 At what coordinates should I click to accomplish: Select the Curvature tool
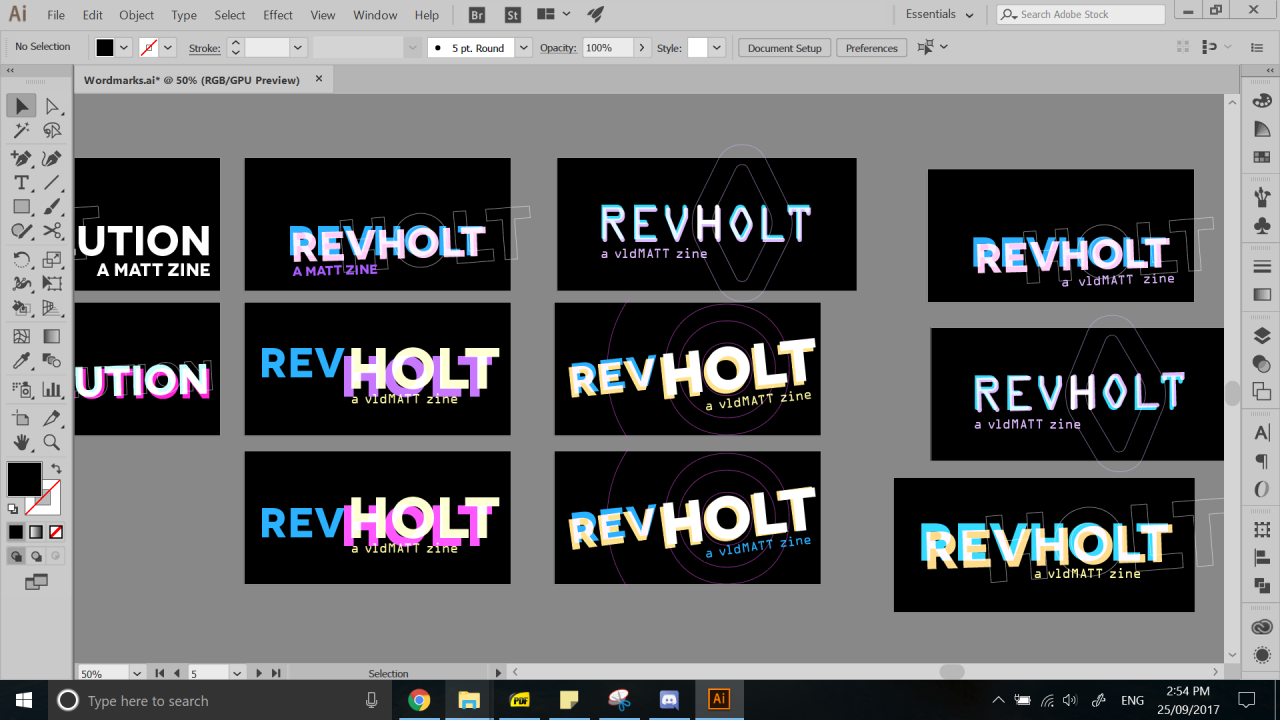point(52,158)
